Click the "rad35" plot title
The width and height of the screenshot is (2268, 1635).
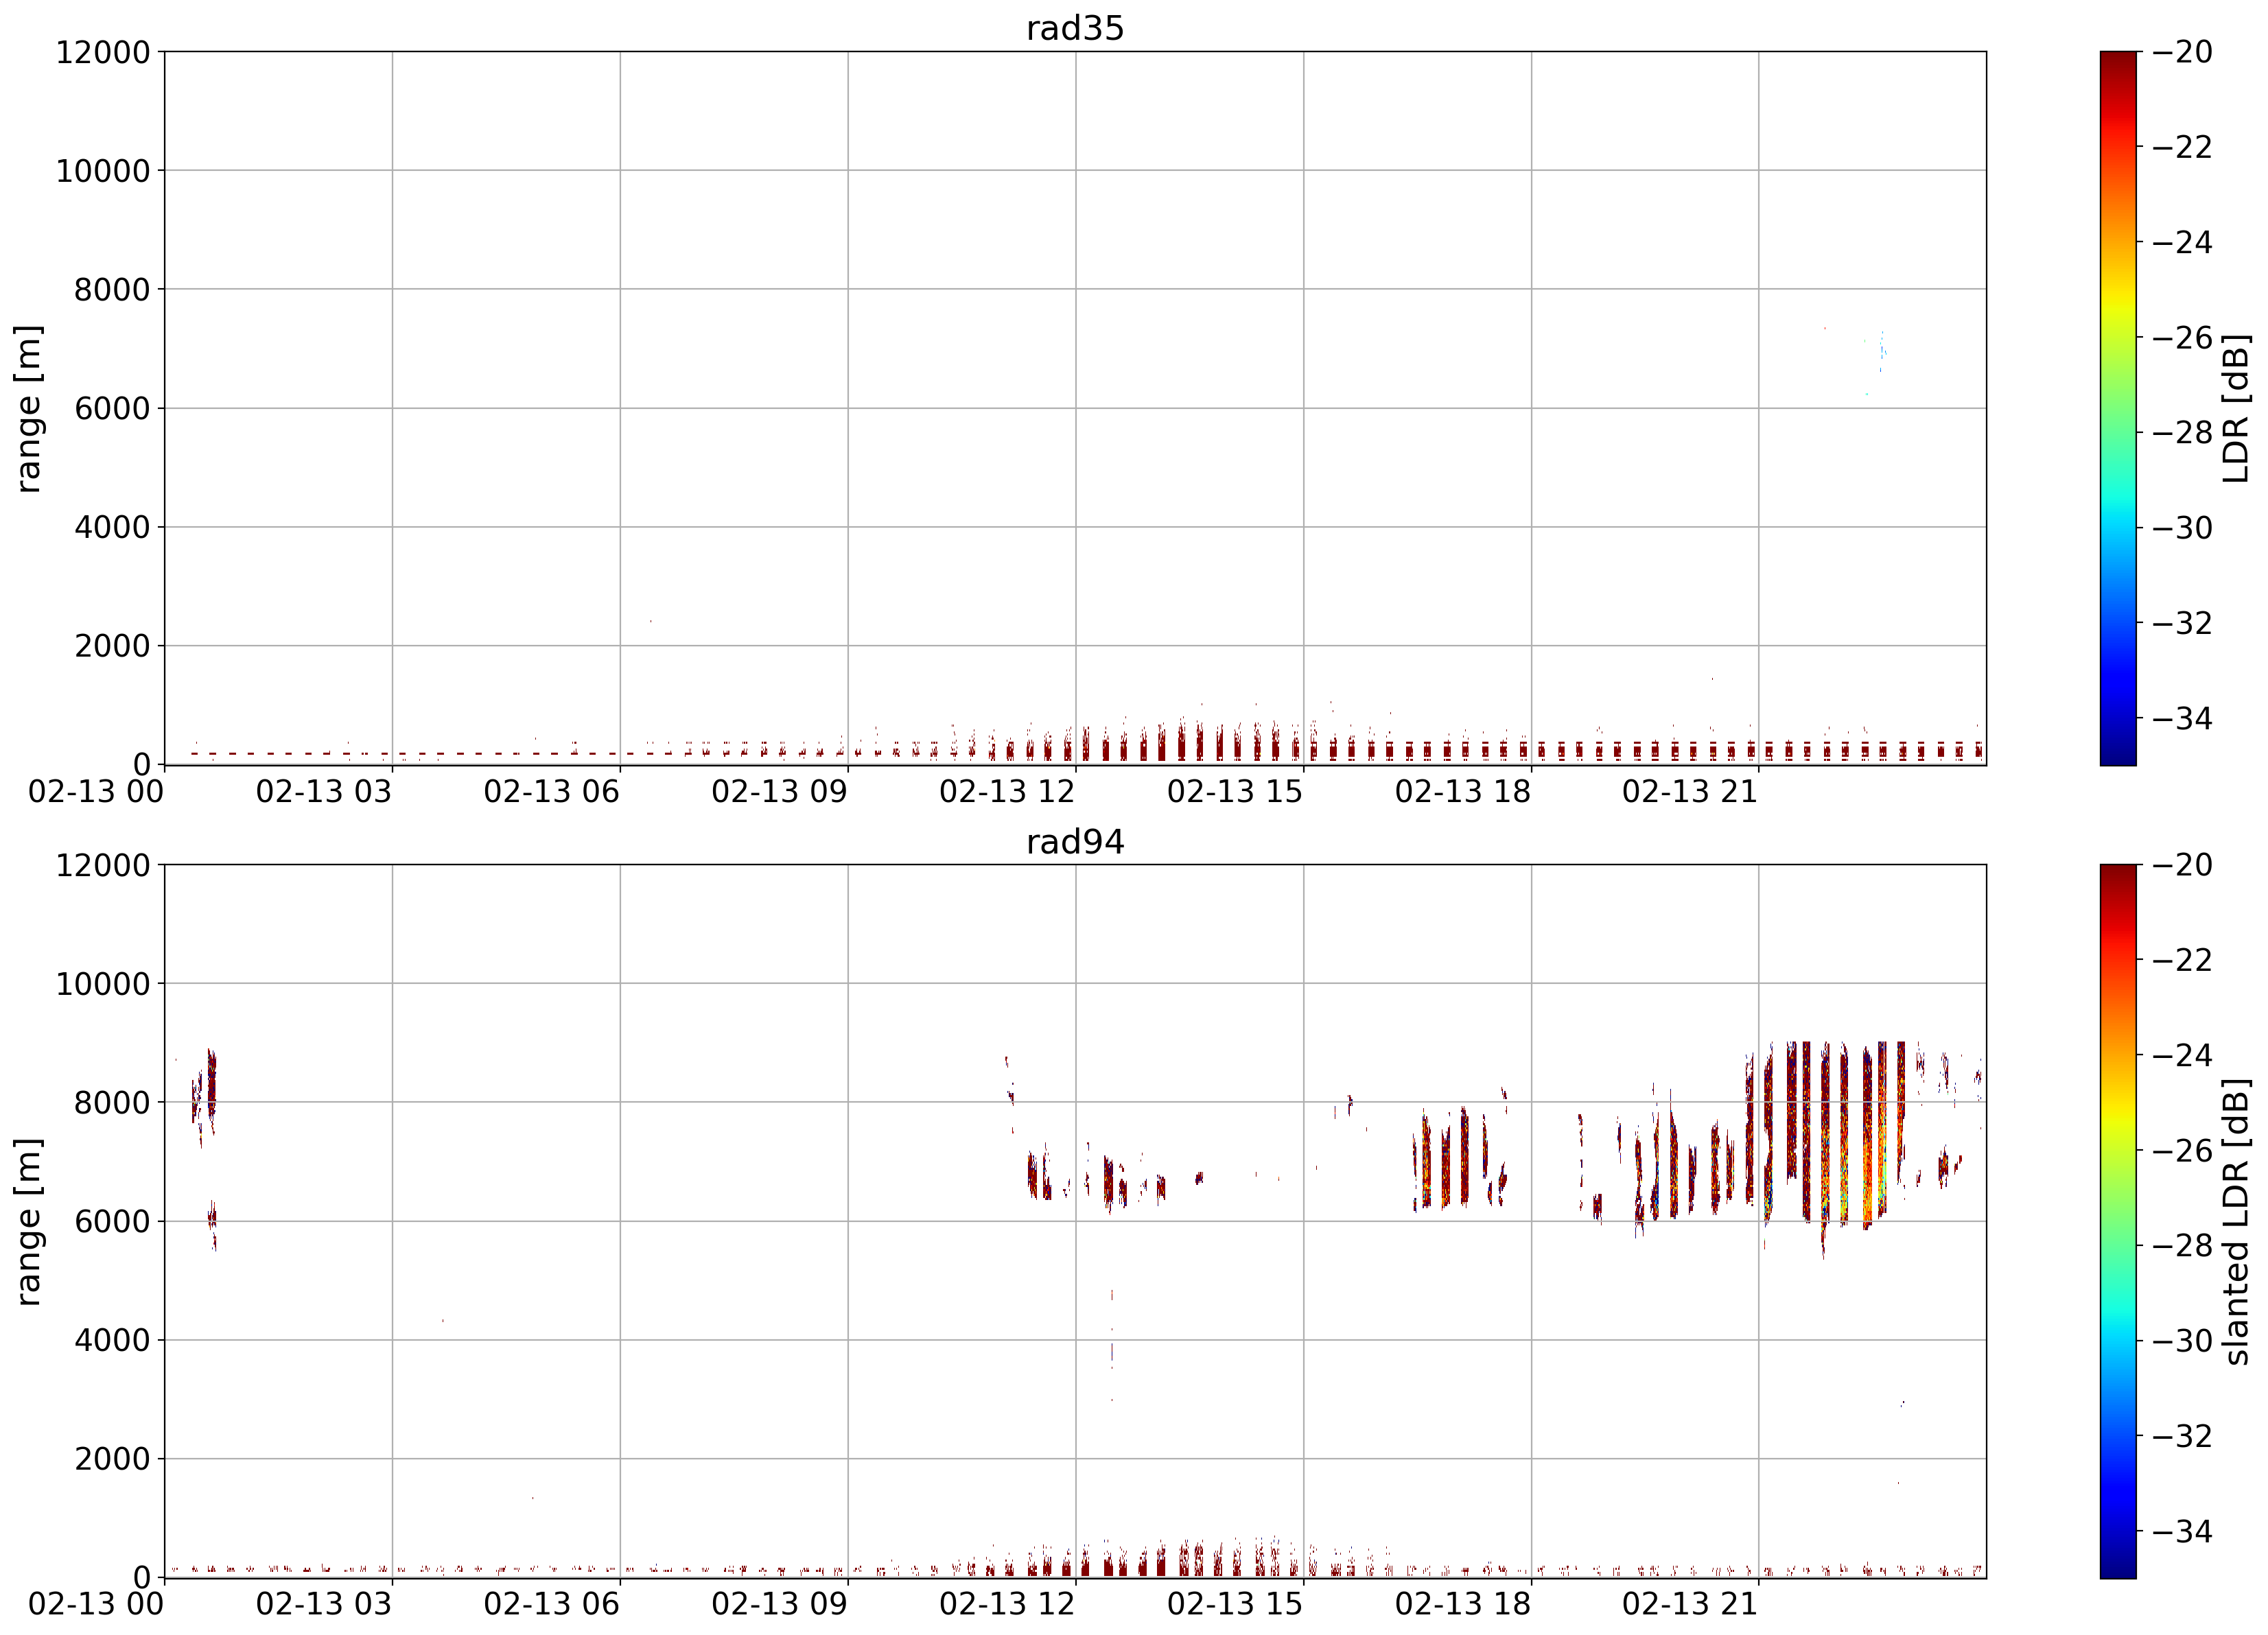[x=1075, y=28]
